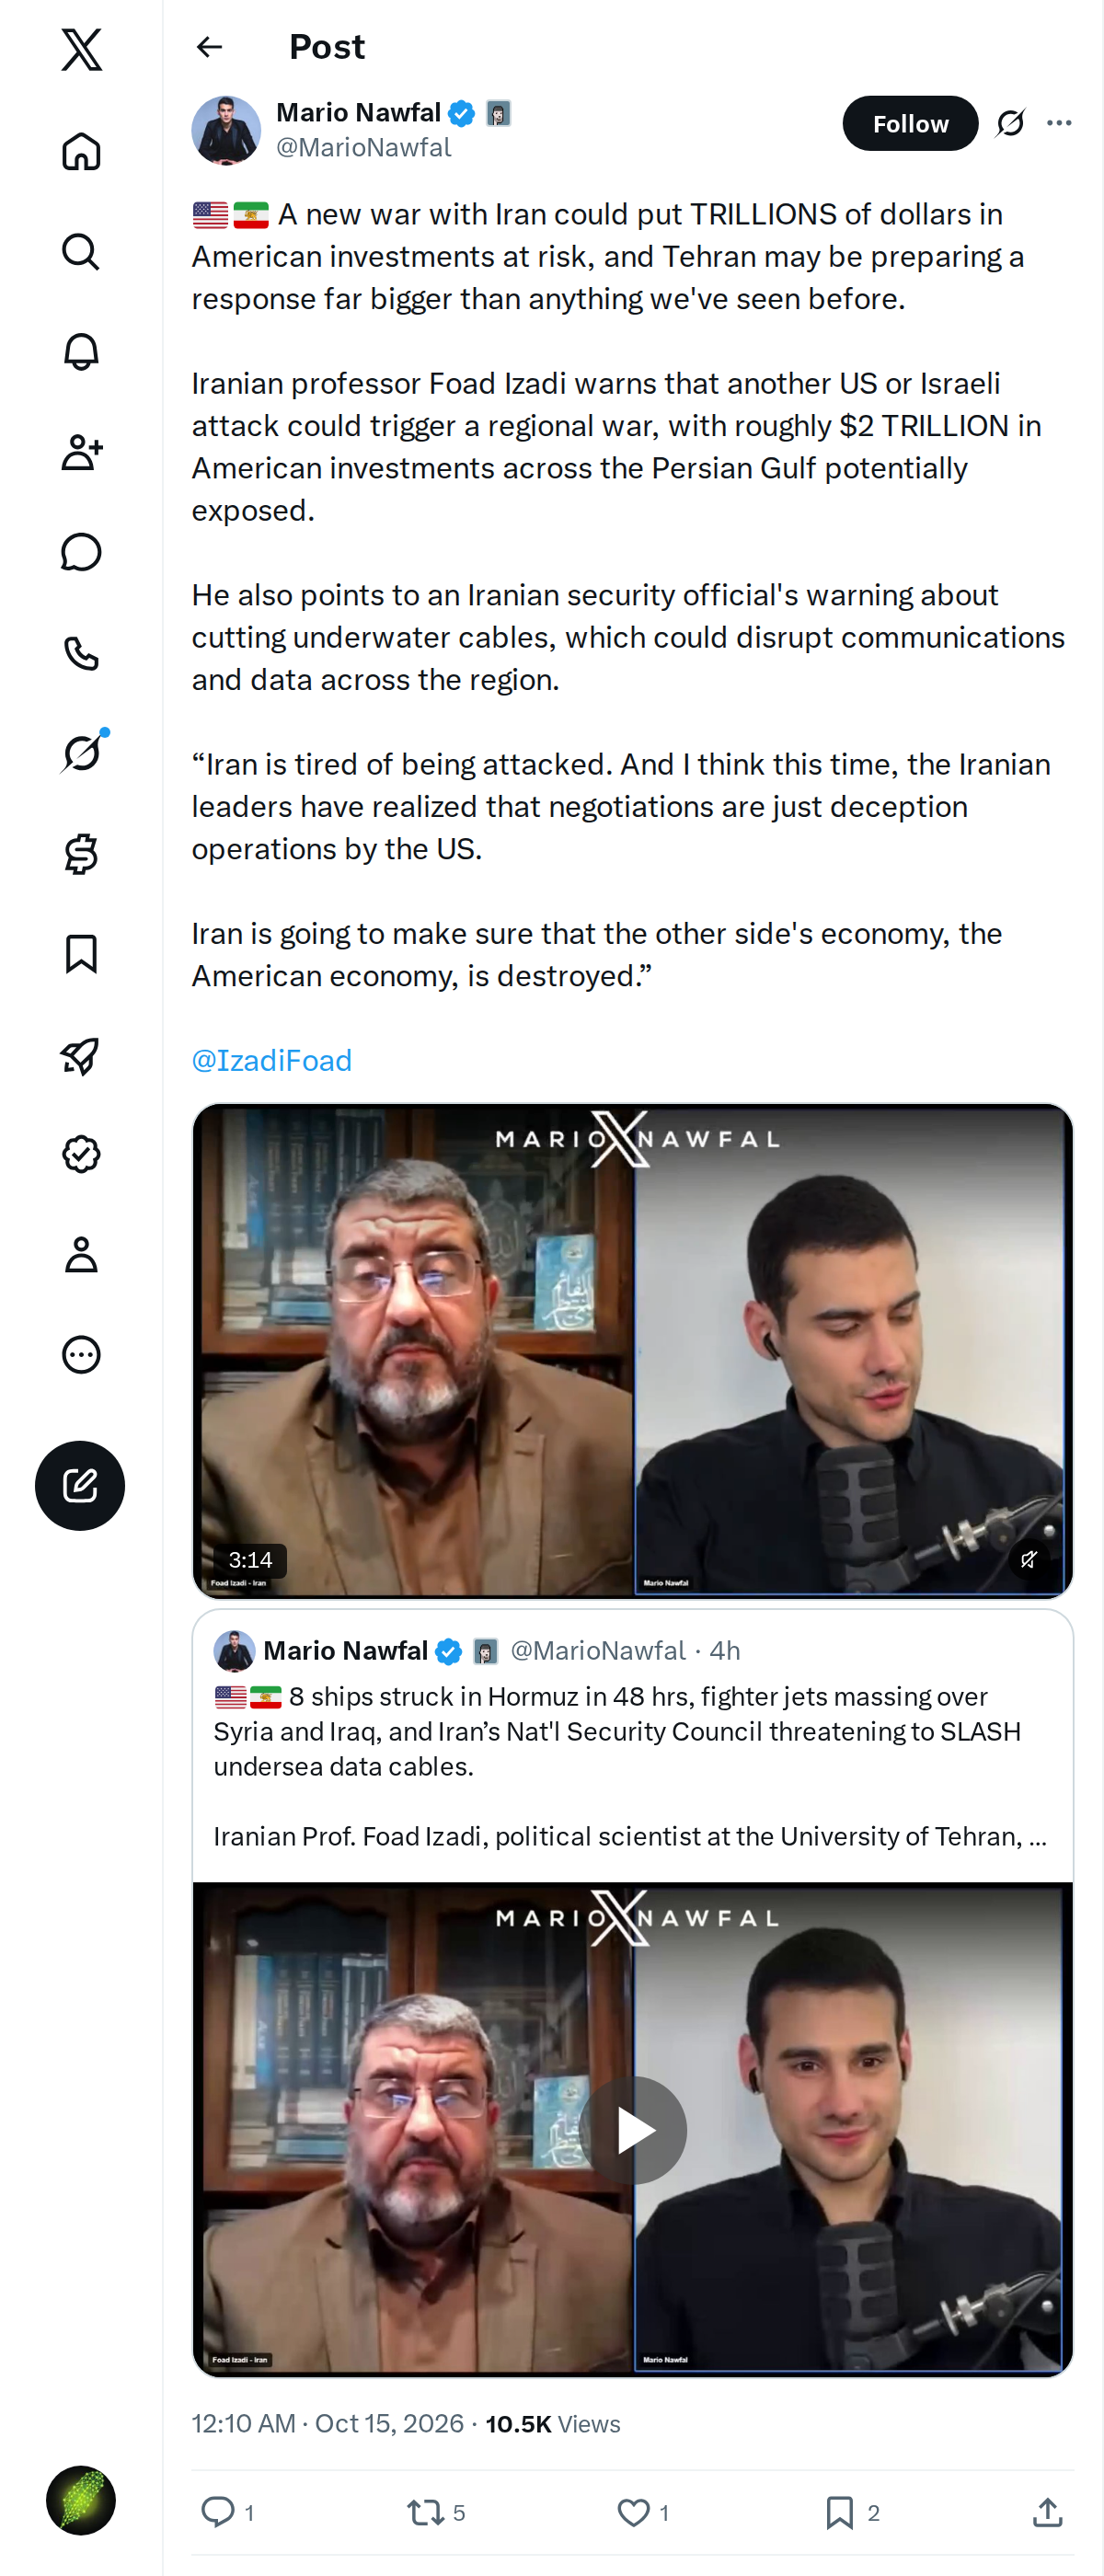
Task: Open Bookmarks in the sidebar
Action: coord(81,954)
